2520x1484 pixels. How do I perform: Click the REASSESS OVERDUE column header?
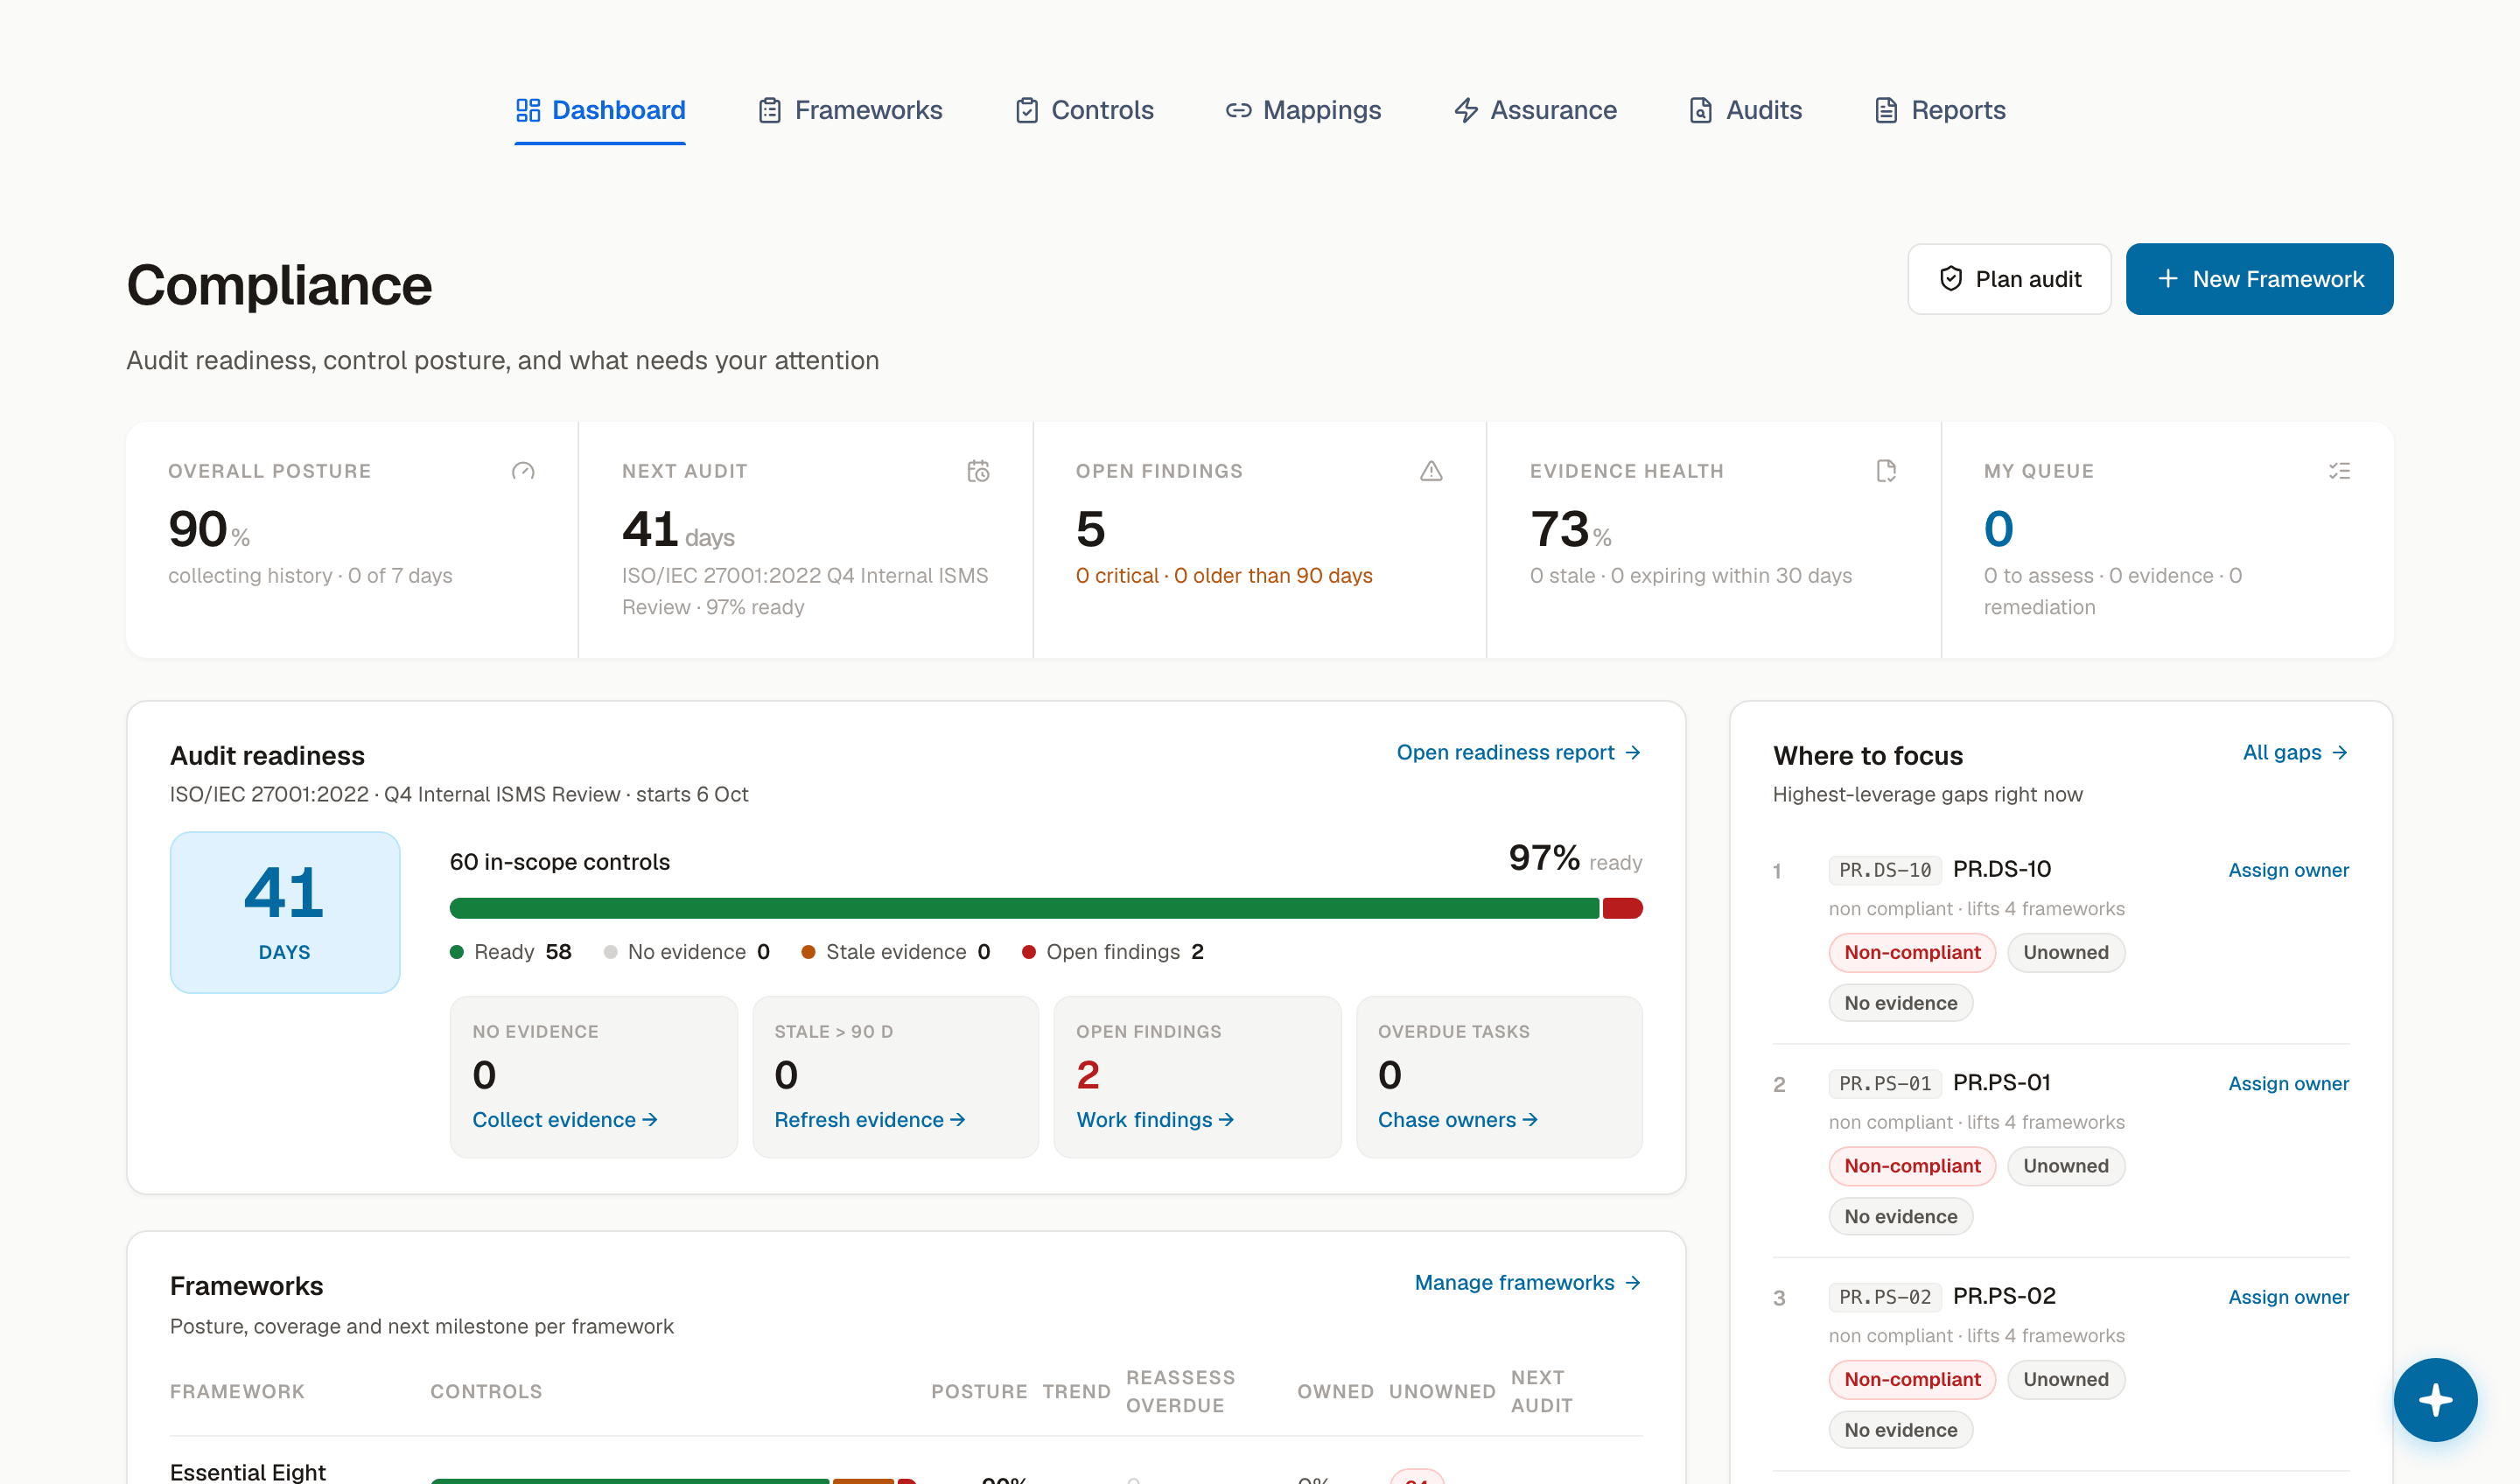coord(1180,1391)
